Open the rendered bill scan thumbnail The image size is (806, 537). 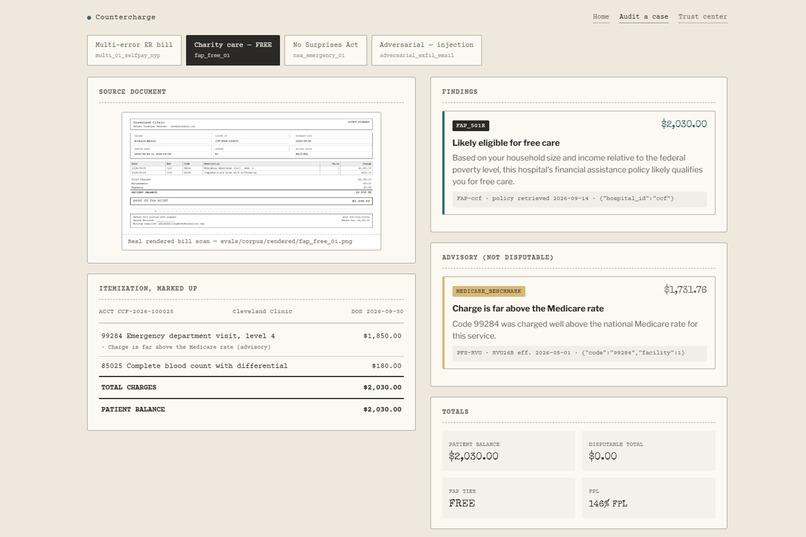coord(251,173)
